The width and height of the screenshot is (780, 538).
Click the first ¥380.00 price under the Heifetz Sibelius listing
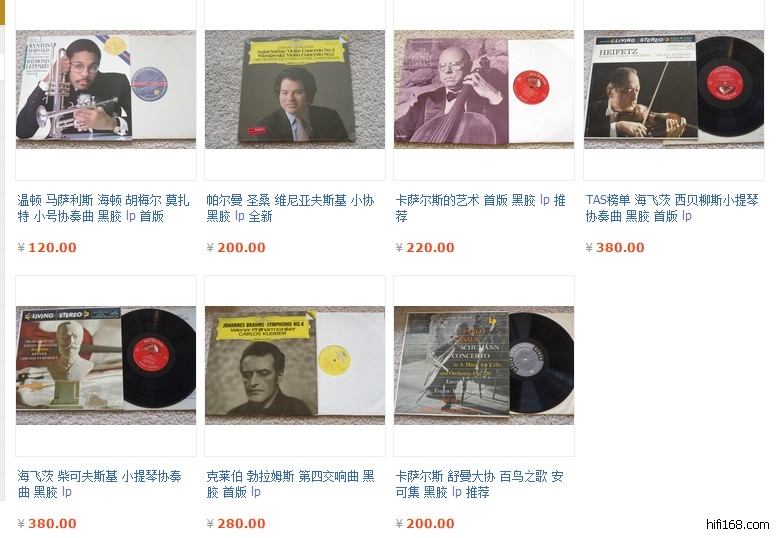click(x=615, y=248)
